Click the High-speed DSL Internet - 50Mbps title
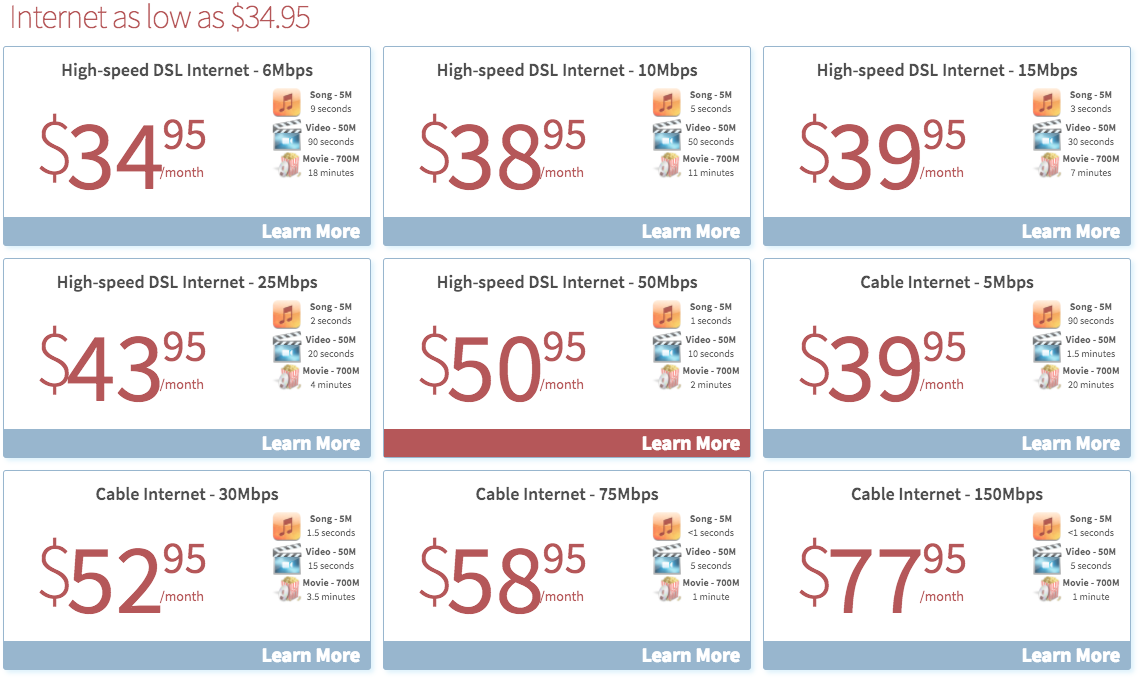This screenshot has height=679, width=1143. [x=567, y=282]
